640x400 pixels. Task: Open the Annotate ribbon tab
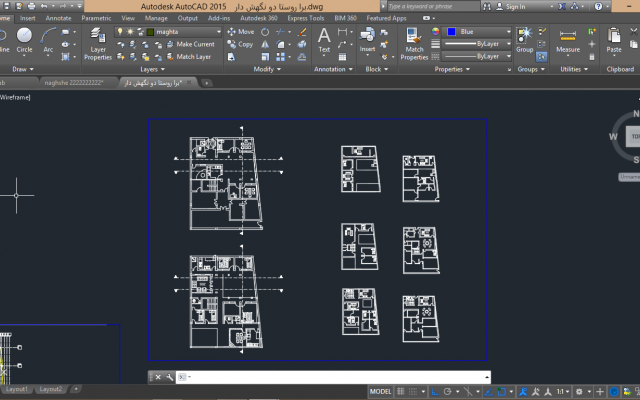click(x=58, y=18)
